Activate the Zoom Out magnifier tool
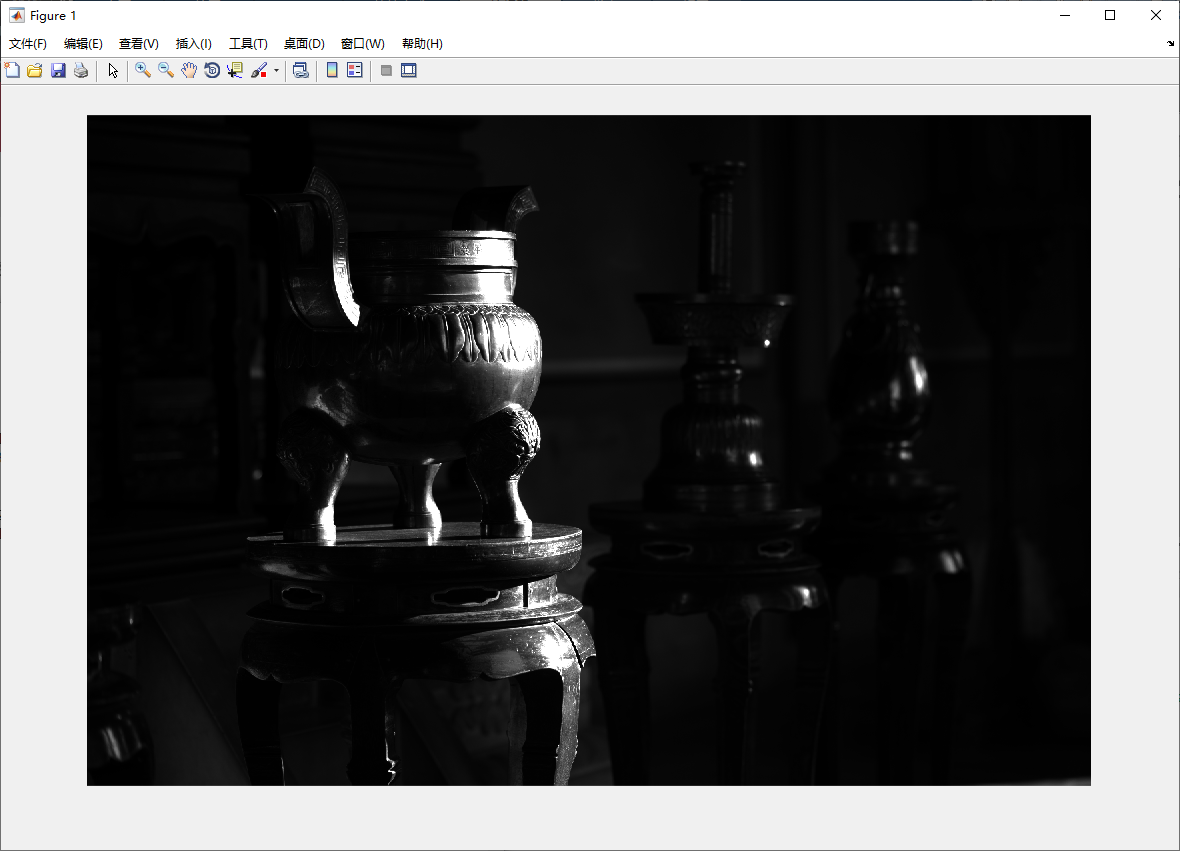This screenshot has height=851, width=1180. [x=166, y=71]
